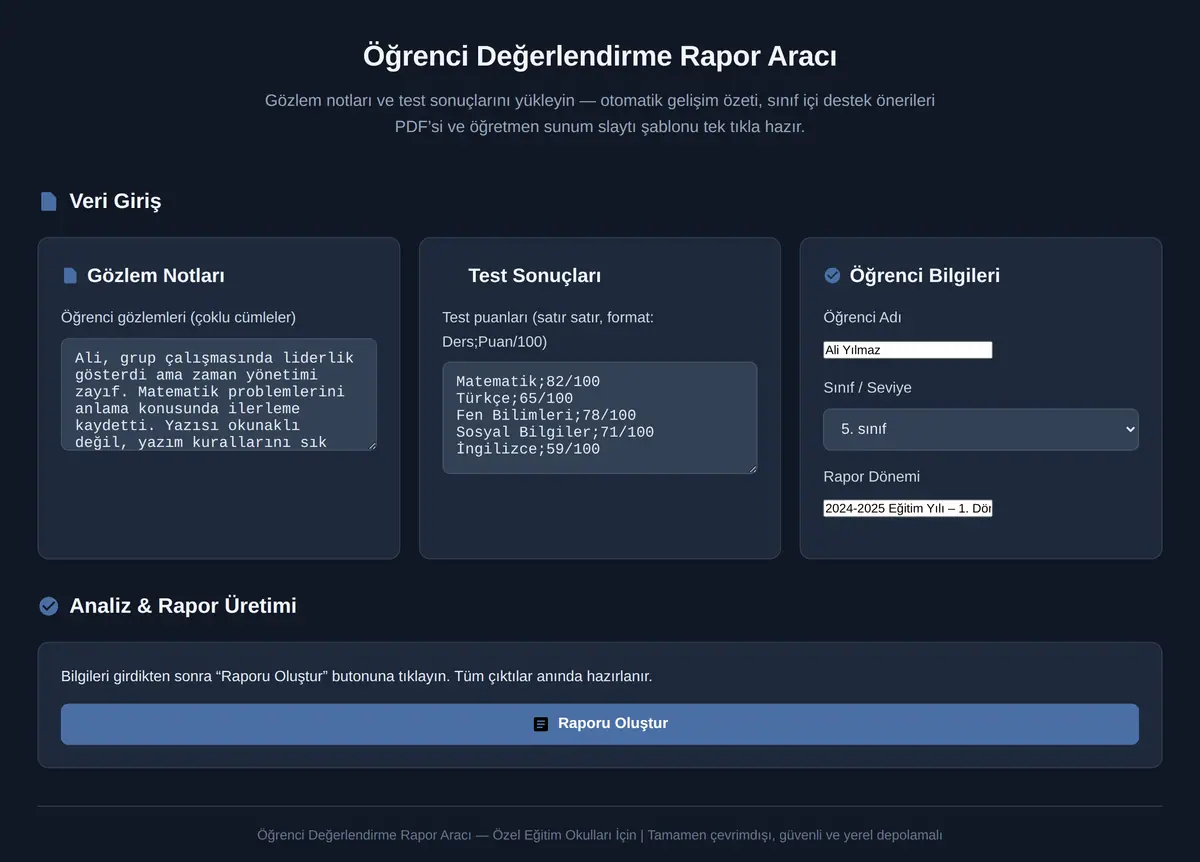Screen dimensions: 1200x862
Task: Click the Test puanları format label
Action: [548, 330]
